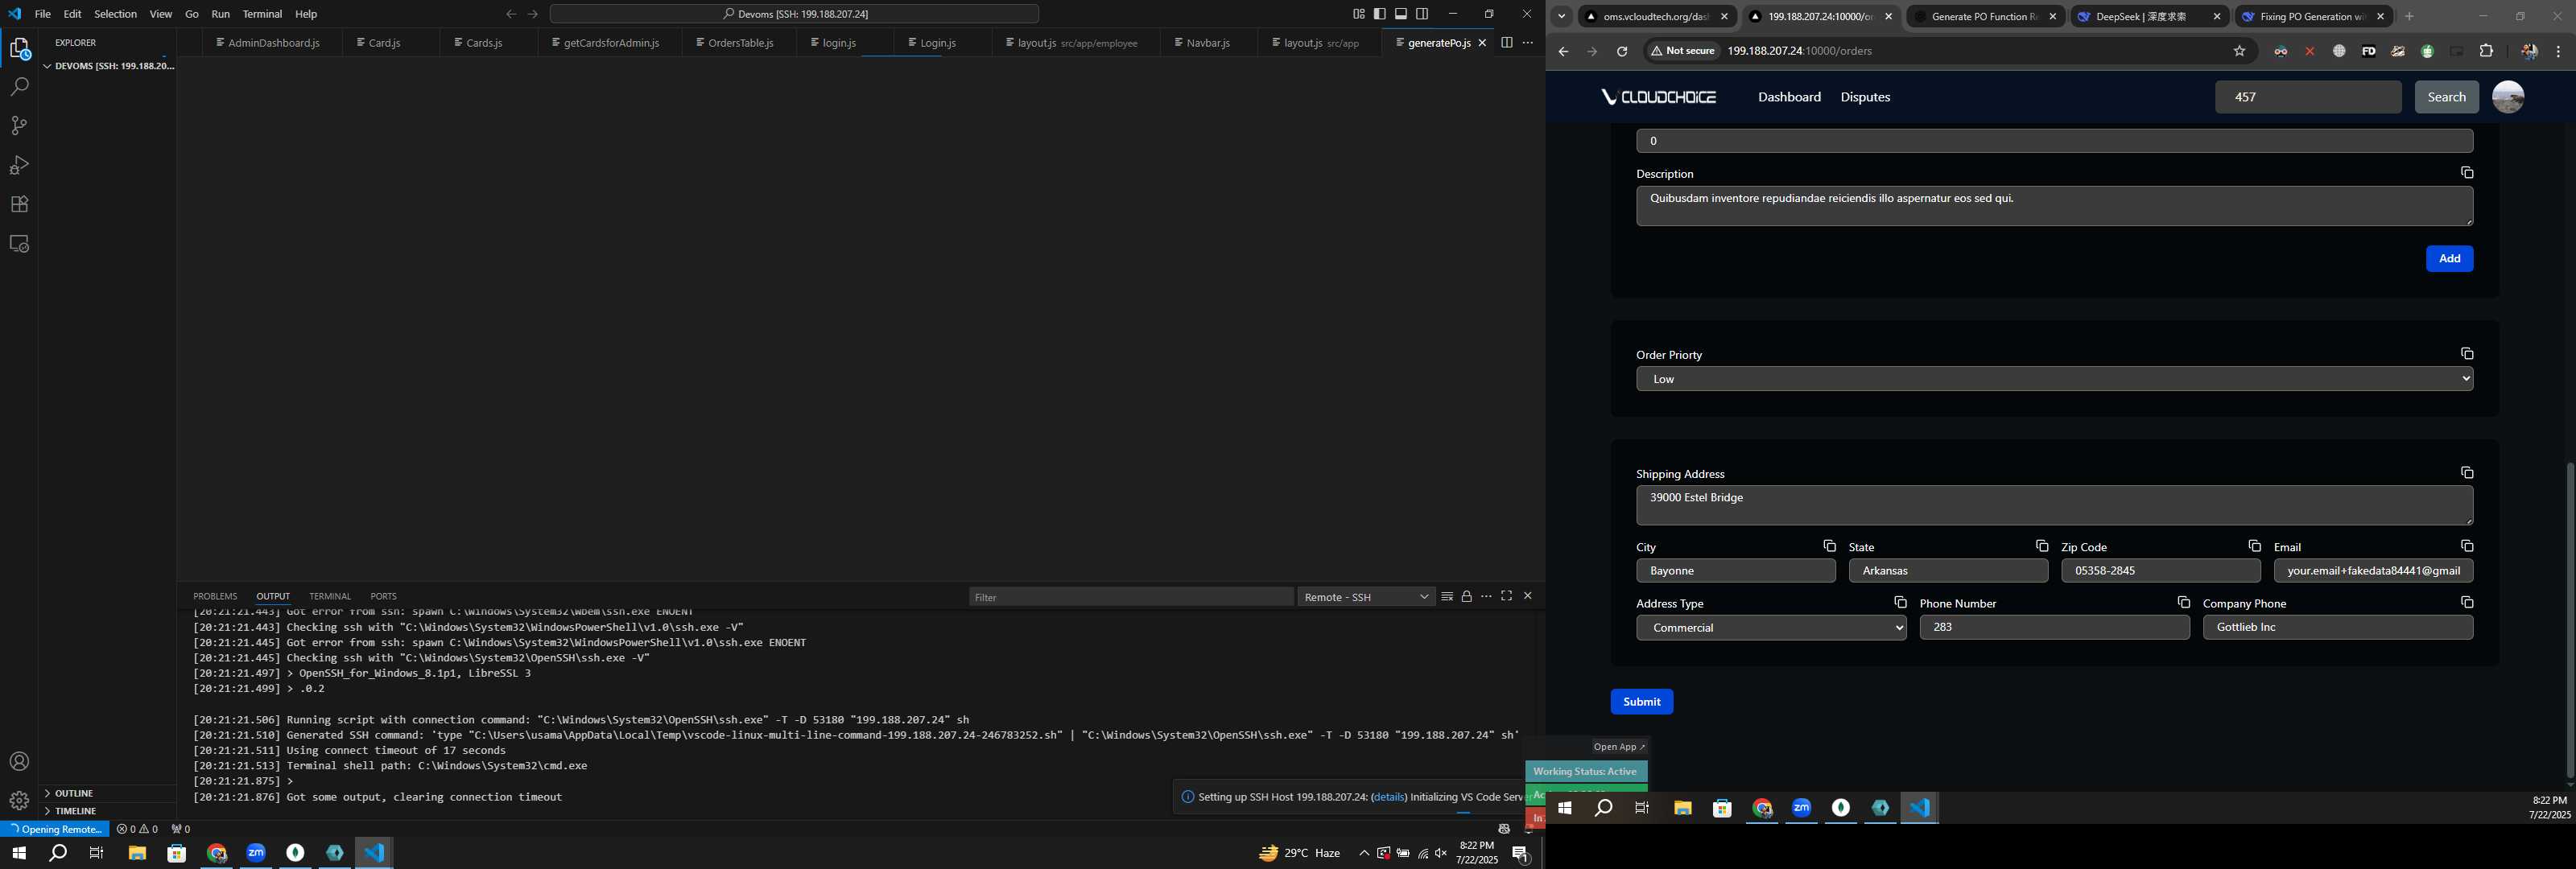This screenshot has width=2576, height=869.
Task: Toggle the primary side bar
Action: pos(1379,14)
